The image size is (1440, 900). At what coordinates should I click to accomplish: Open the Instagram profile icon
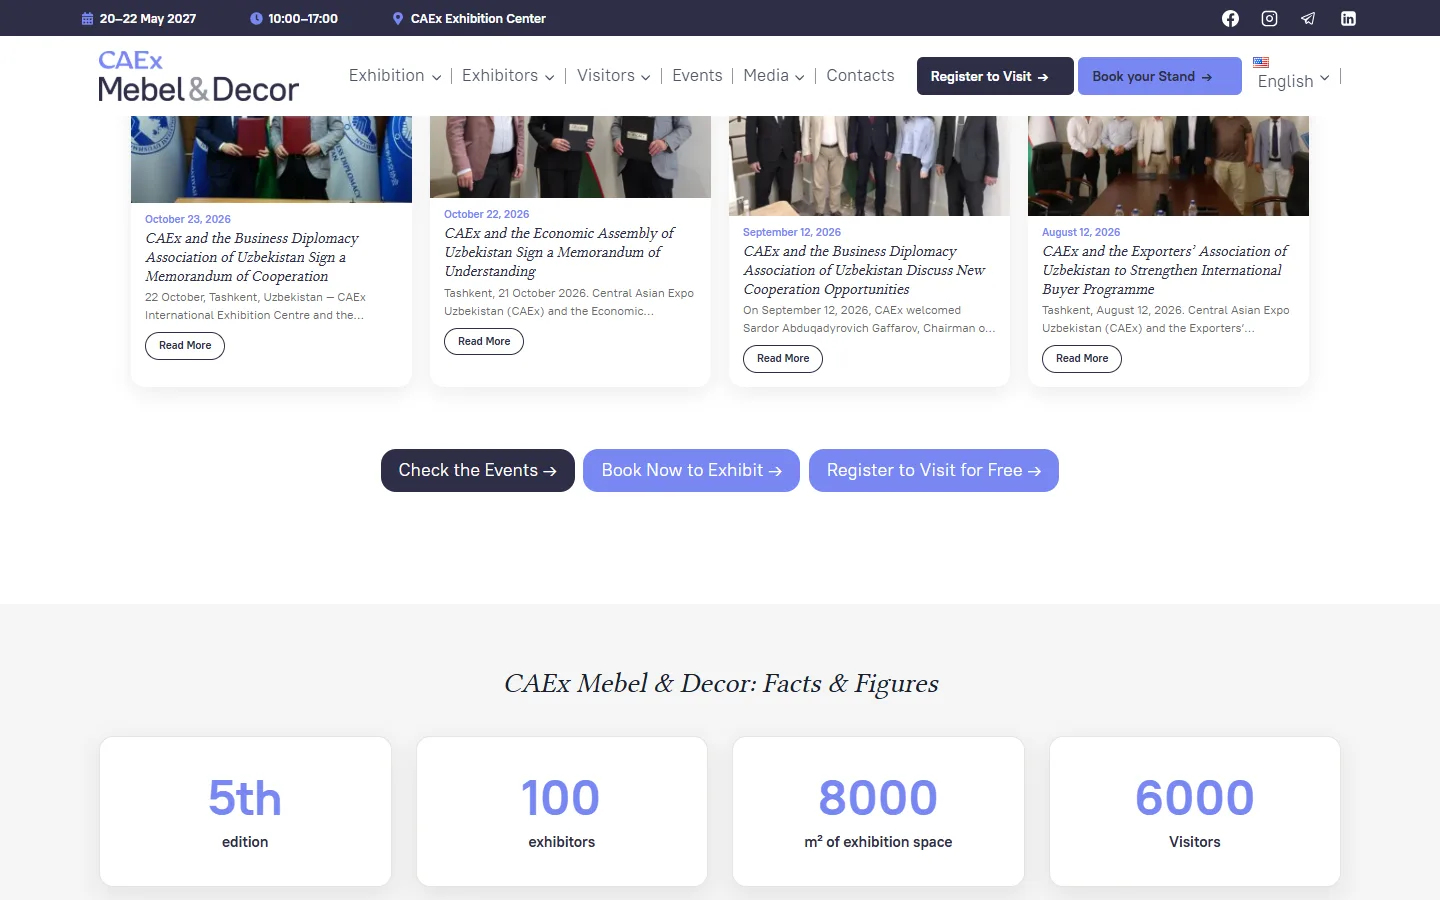click(1269, 18)
